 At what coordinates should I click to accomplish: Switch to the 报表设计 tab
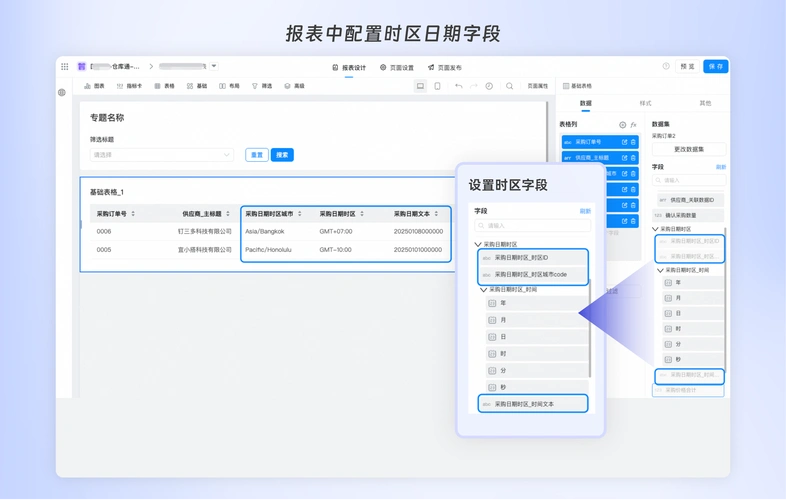click(x=349, y=67)
